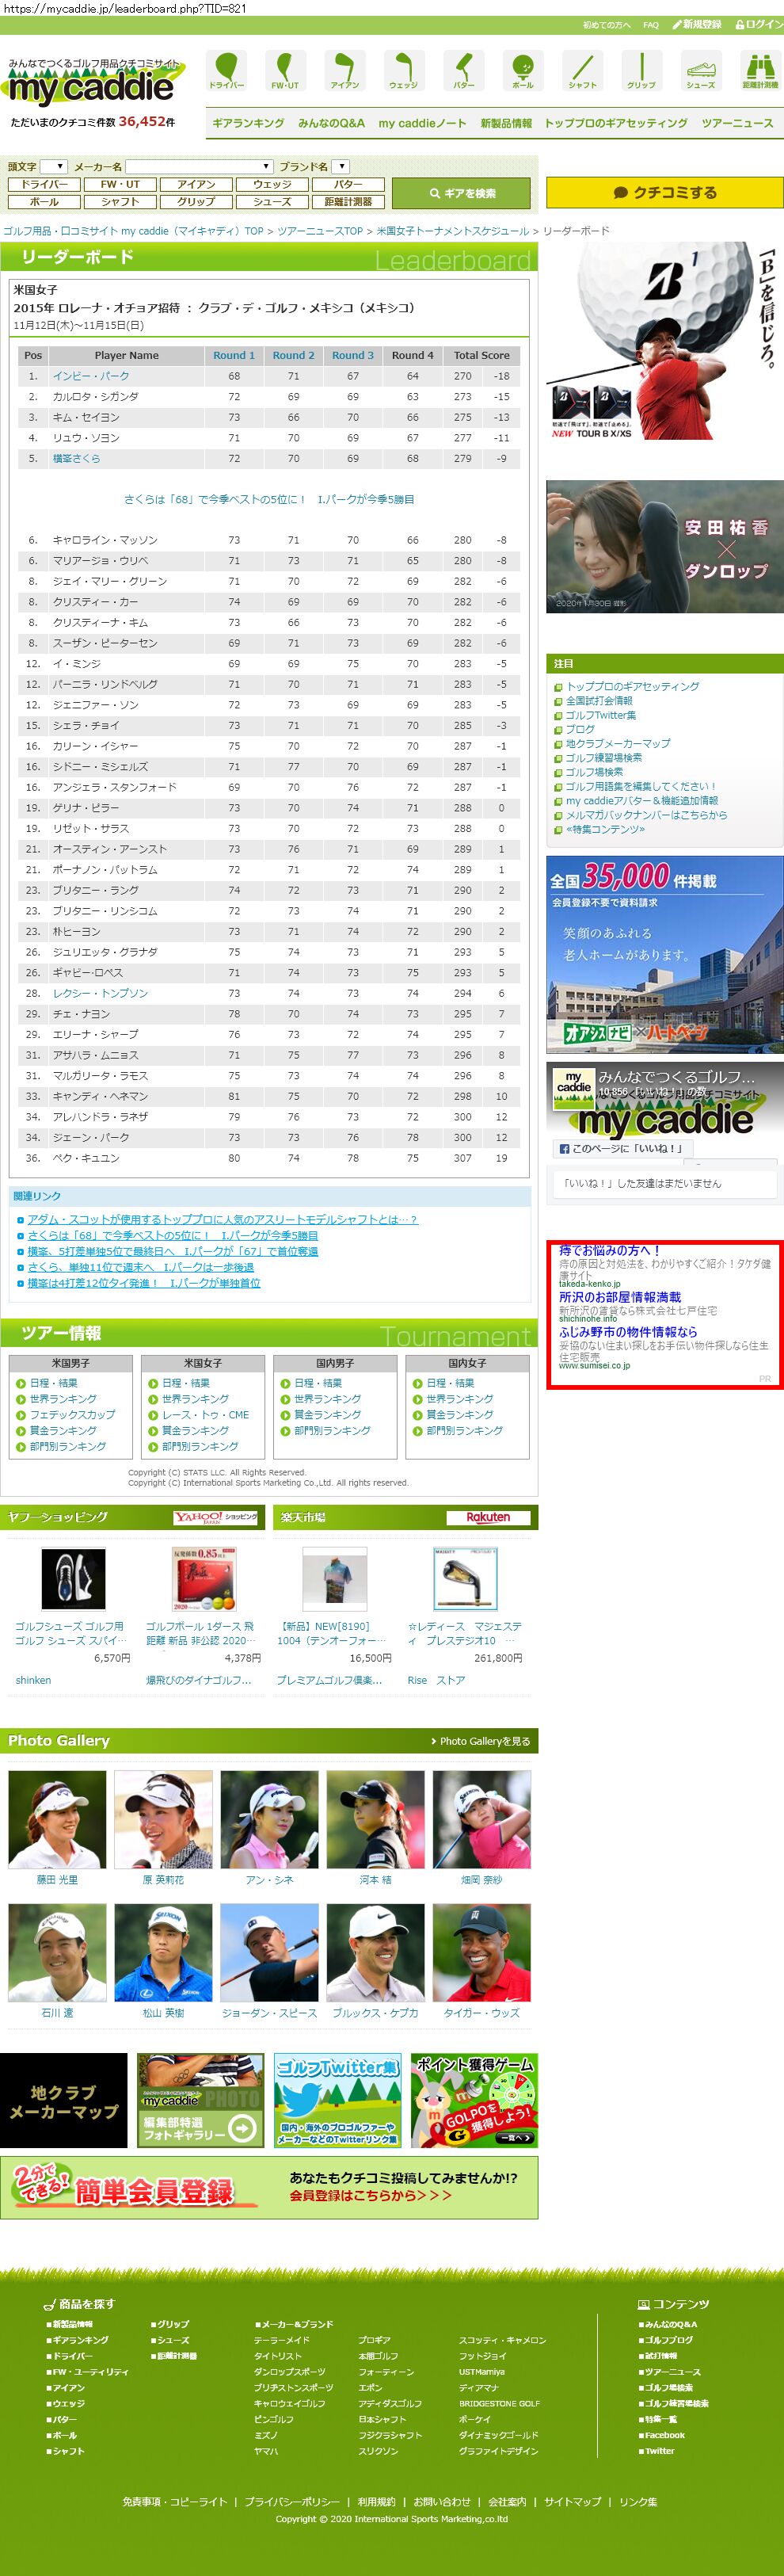Click the Shoes (シューズ) icon
Screen dimensions: 784x2576
click(700, 71)
